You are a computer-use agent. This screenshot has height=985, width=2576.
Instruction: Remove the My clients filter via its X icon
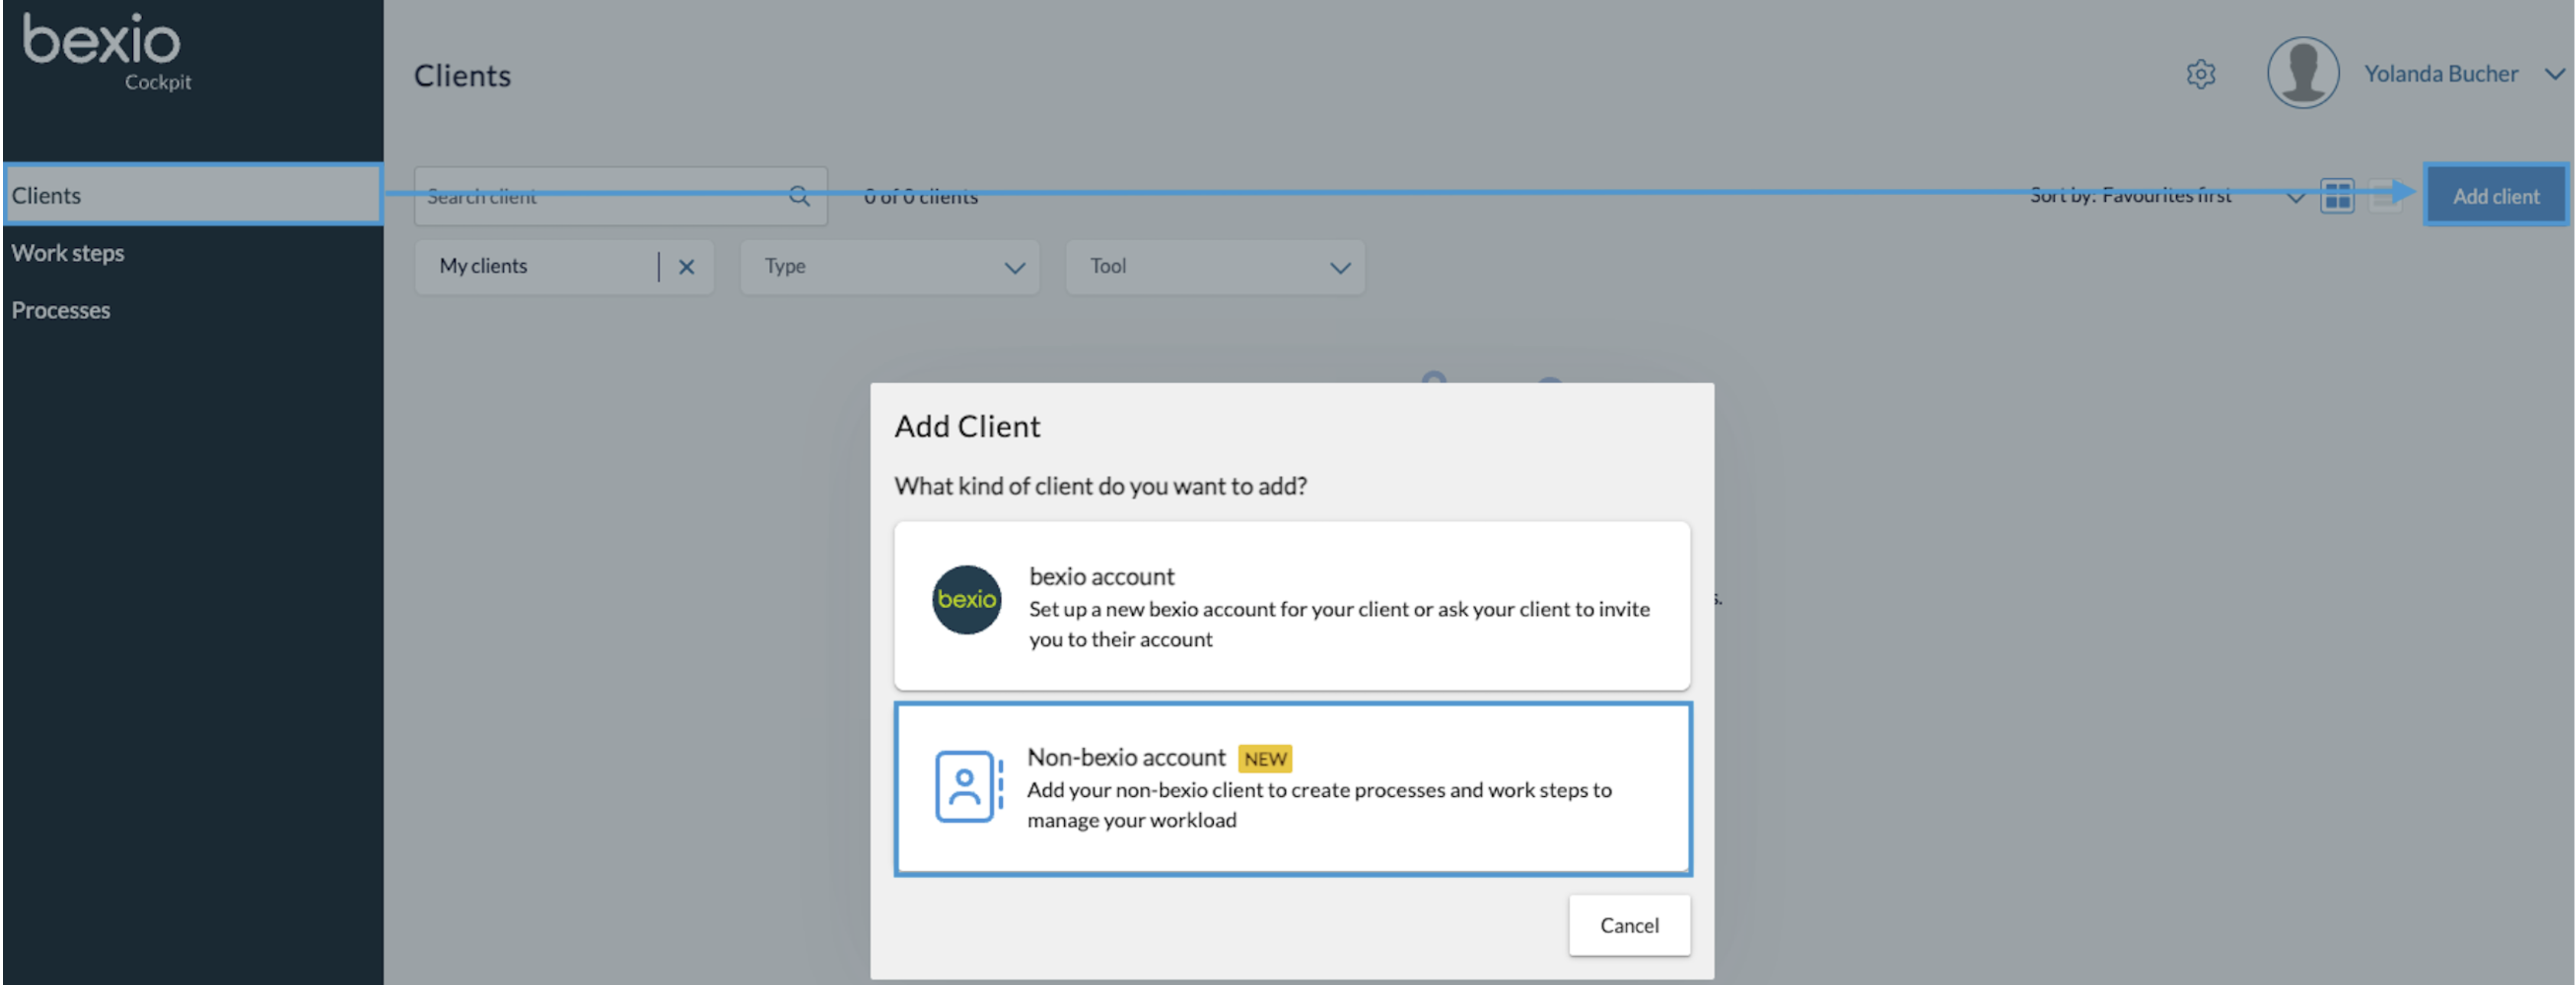[x=687, y=266]
